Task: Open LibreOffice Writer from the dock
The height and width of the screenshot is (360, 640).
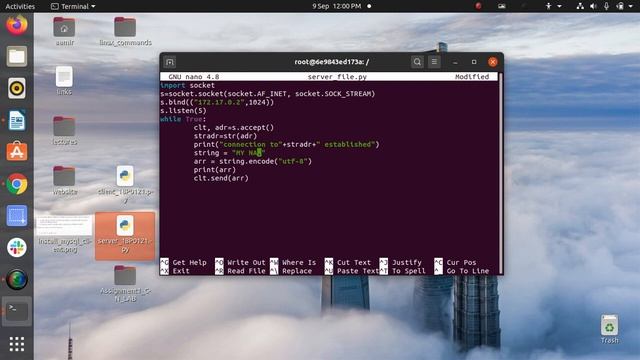Action: pos(17,120)
